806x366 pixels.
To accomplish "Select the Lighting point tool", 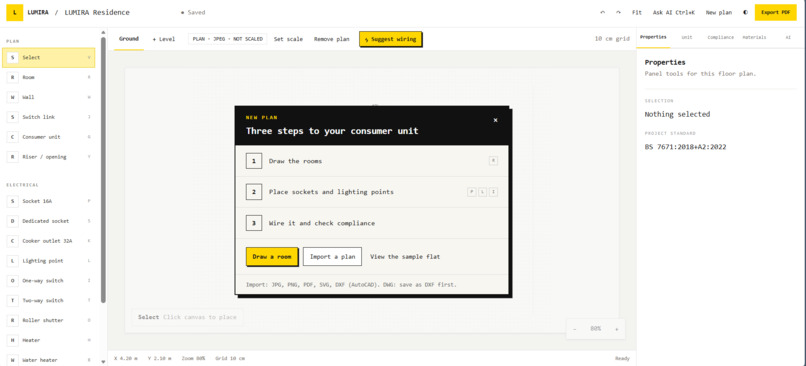I will coord(49,261).
